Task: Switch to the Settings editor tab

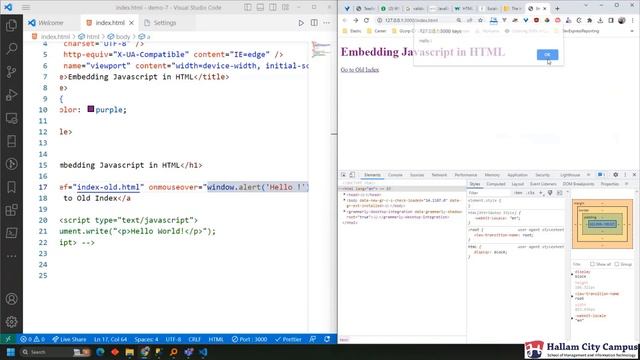Action: (x=160, y=23)
